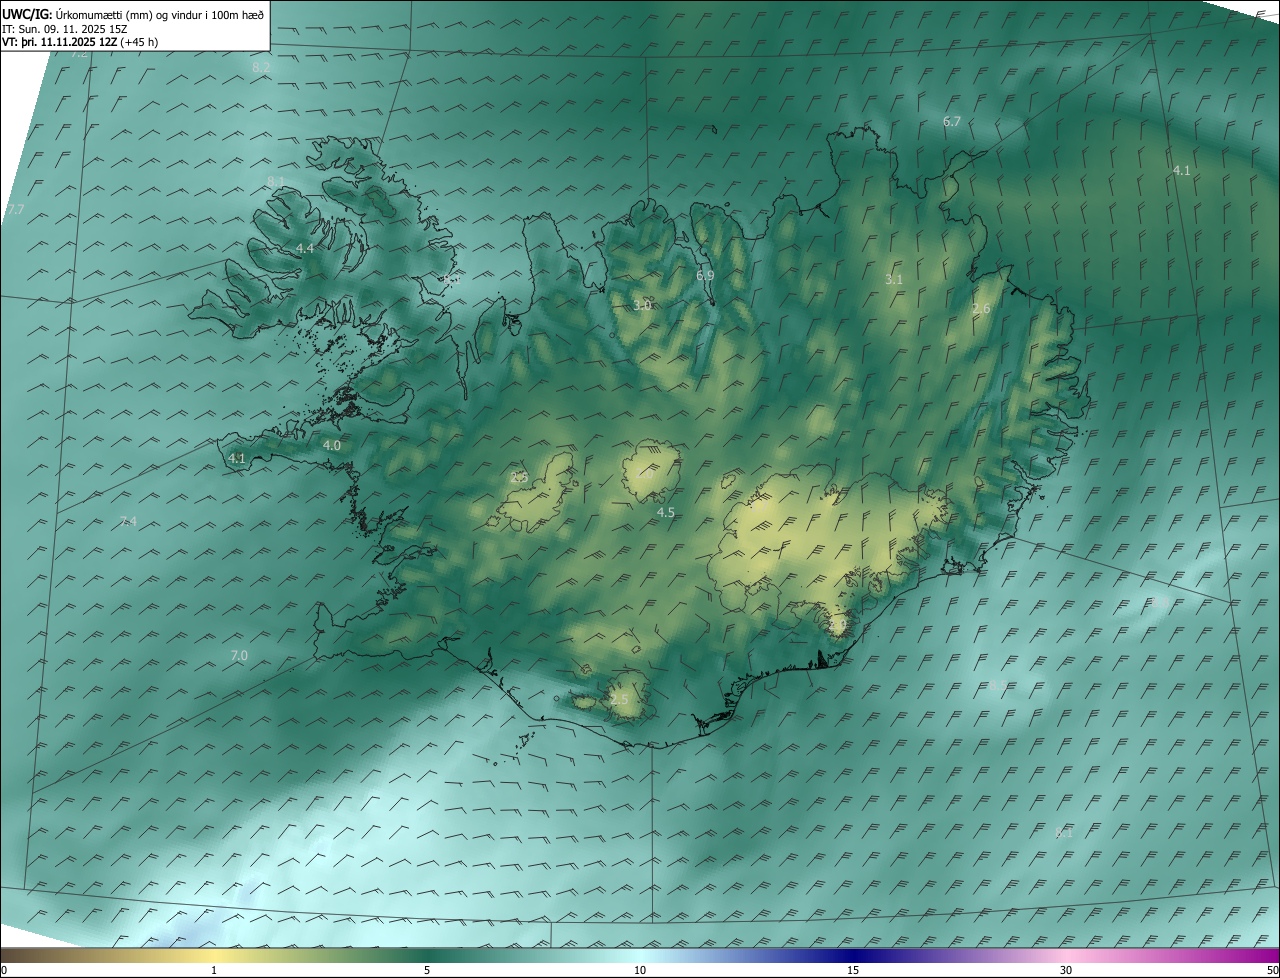This screenshot has height=978, width=1280.
Task: Click the 5 tick on the color scale
Action: coord(427,970)
